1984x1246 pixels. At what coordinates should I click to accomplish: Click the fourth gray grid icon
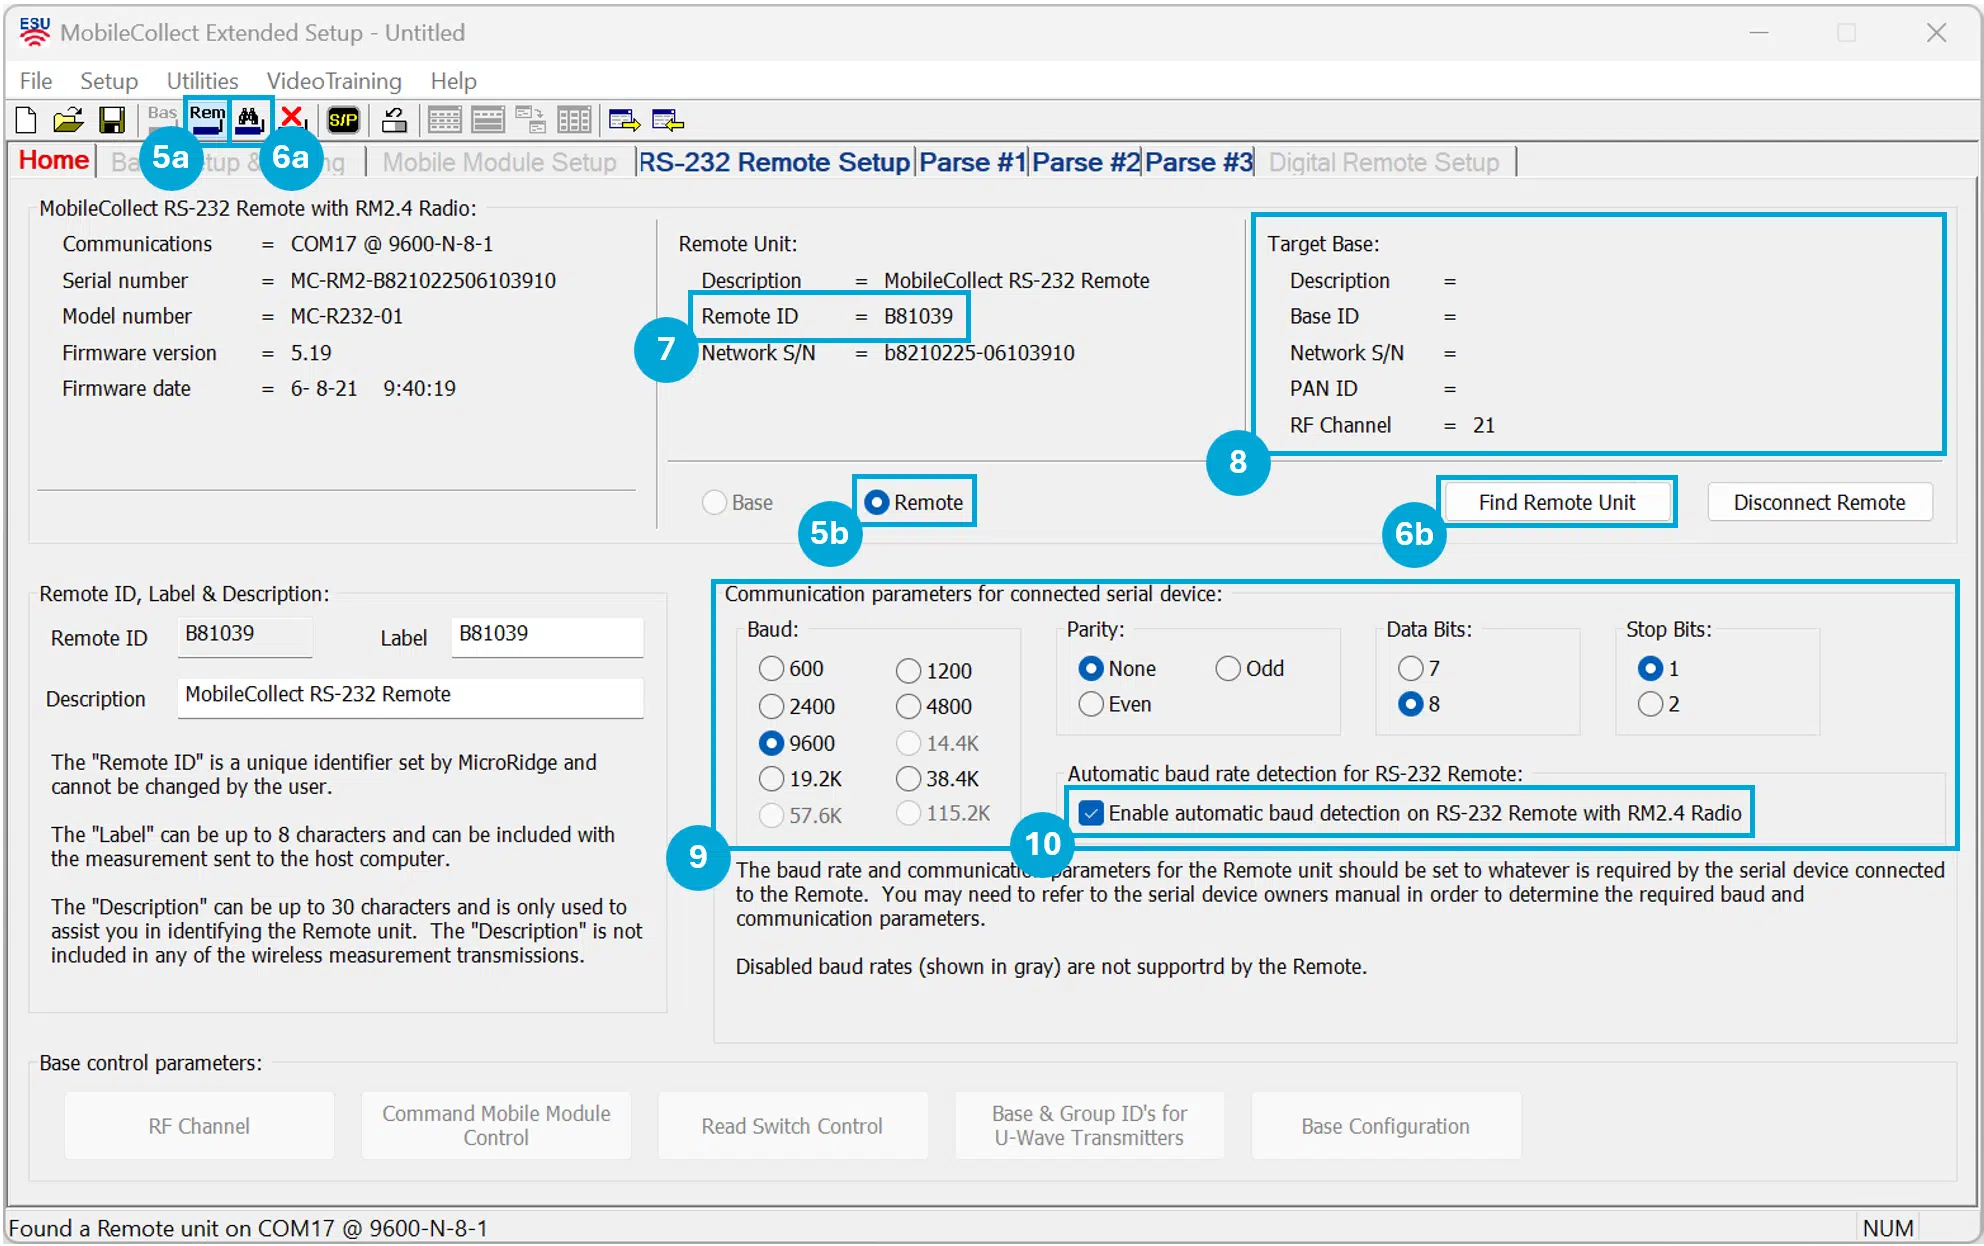[x=574, y=121]
